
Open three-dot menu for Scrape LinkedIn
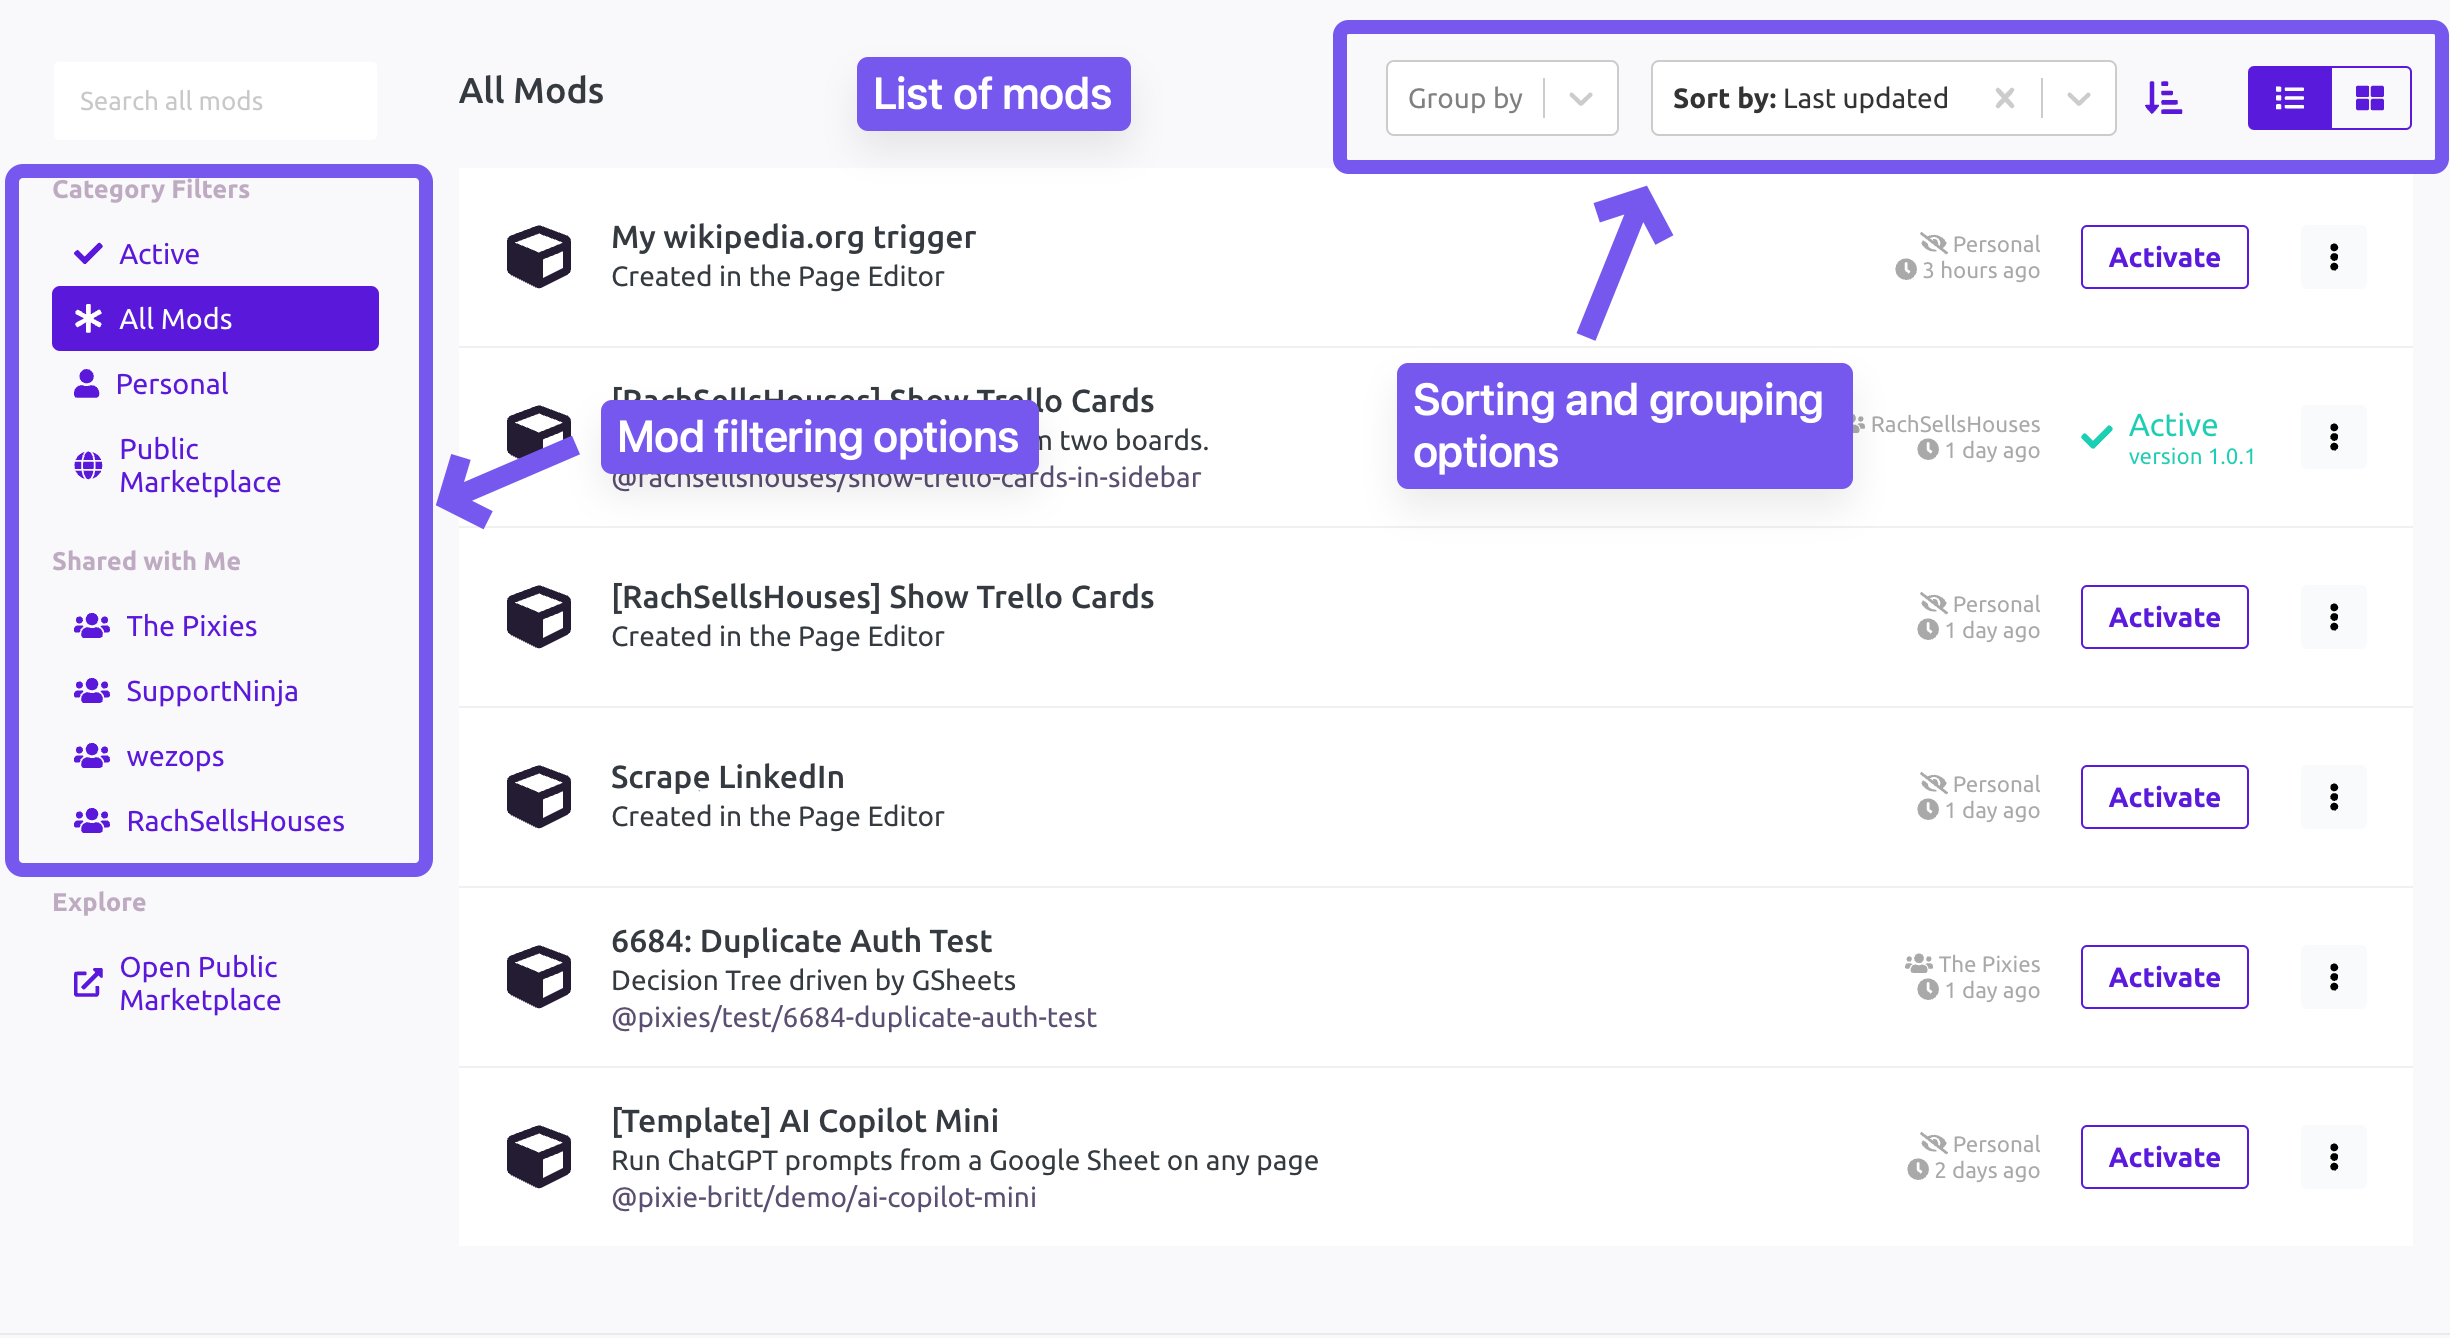(x=2333, y=797)
